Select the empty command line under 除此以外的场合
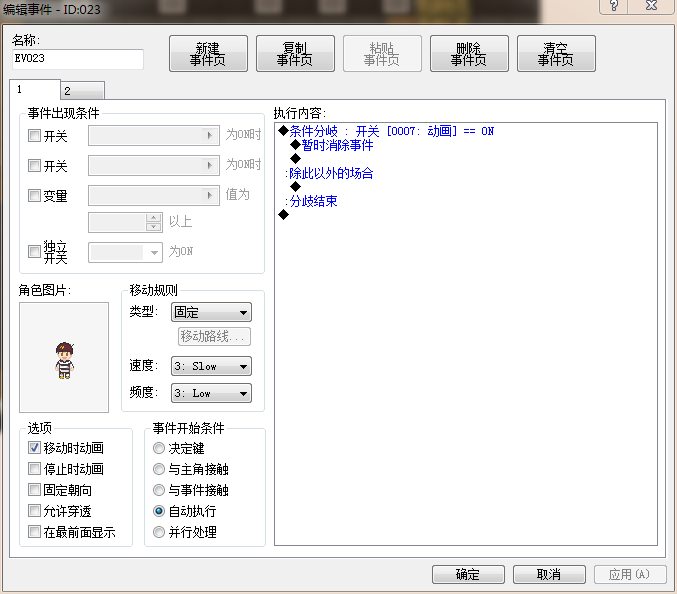The height and width of the screenshot is (594, 677). pos(295,187)
